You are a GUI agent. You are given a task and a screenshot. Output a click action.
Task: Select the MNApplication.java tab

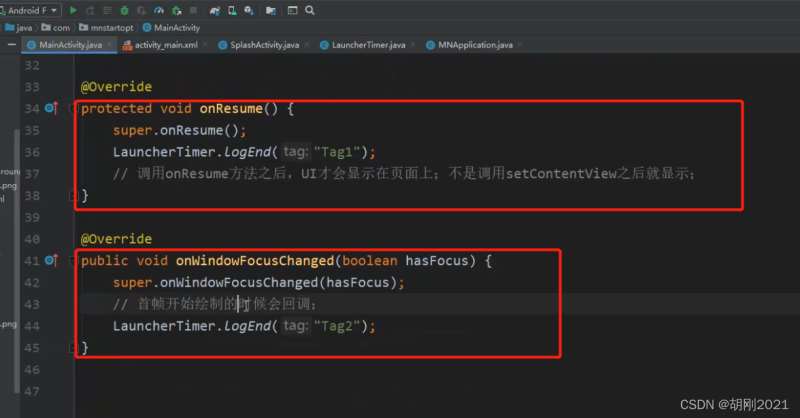tap(474, 45)
